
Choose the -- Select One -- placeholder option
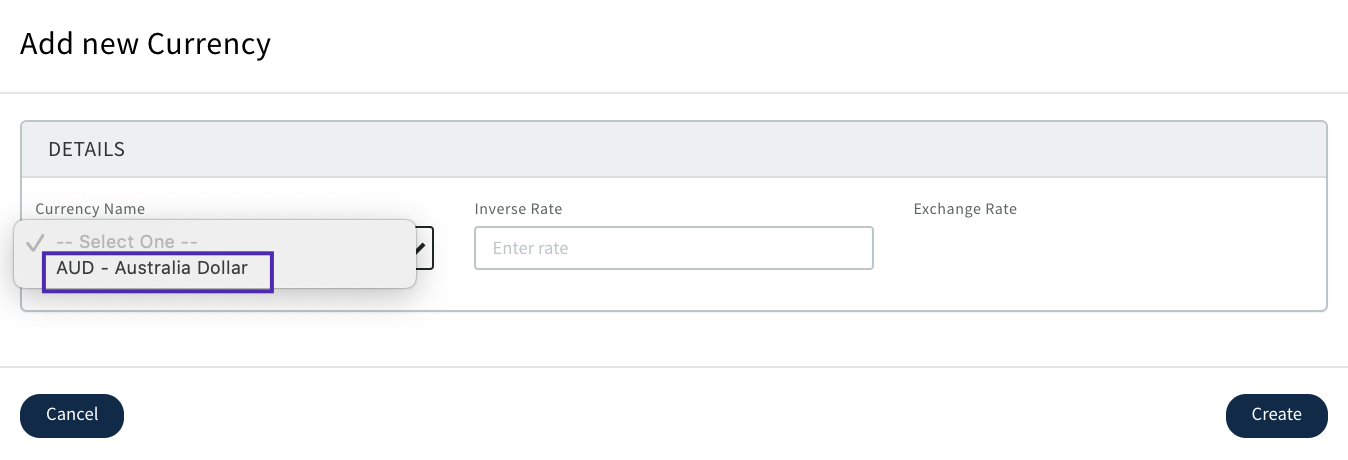[127, 241]
